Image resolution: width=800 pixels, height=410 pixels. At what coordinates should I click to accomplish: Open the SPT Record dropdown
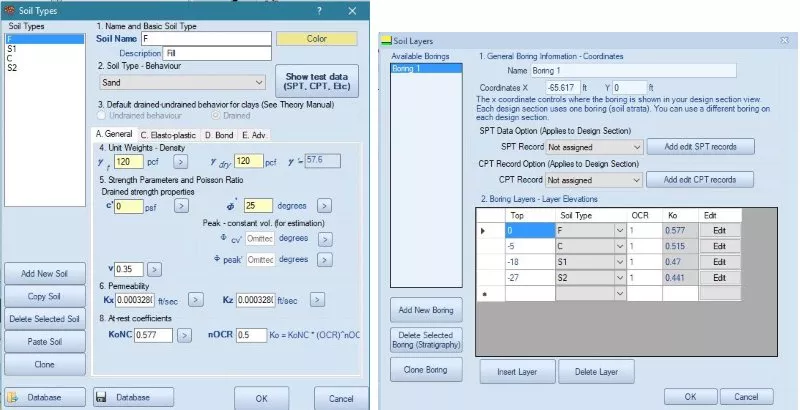click(594, 147)
